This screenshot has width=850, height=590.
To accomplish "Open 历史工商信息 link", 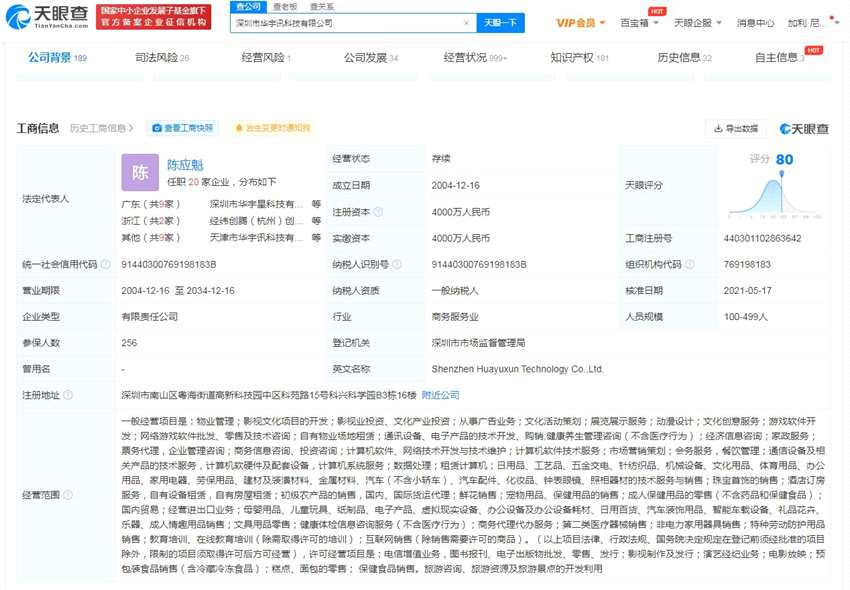I will pyautogui.click(x=101, y=129).
